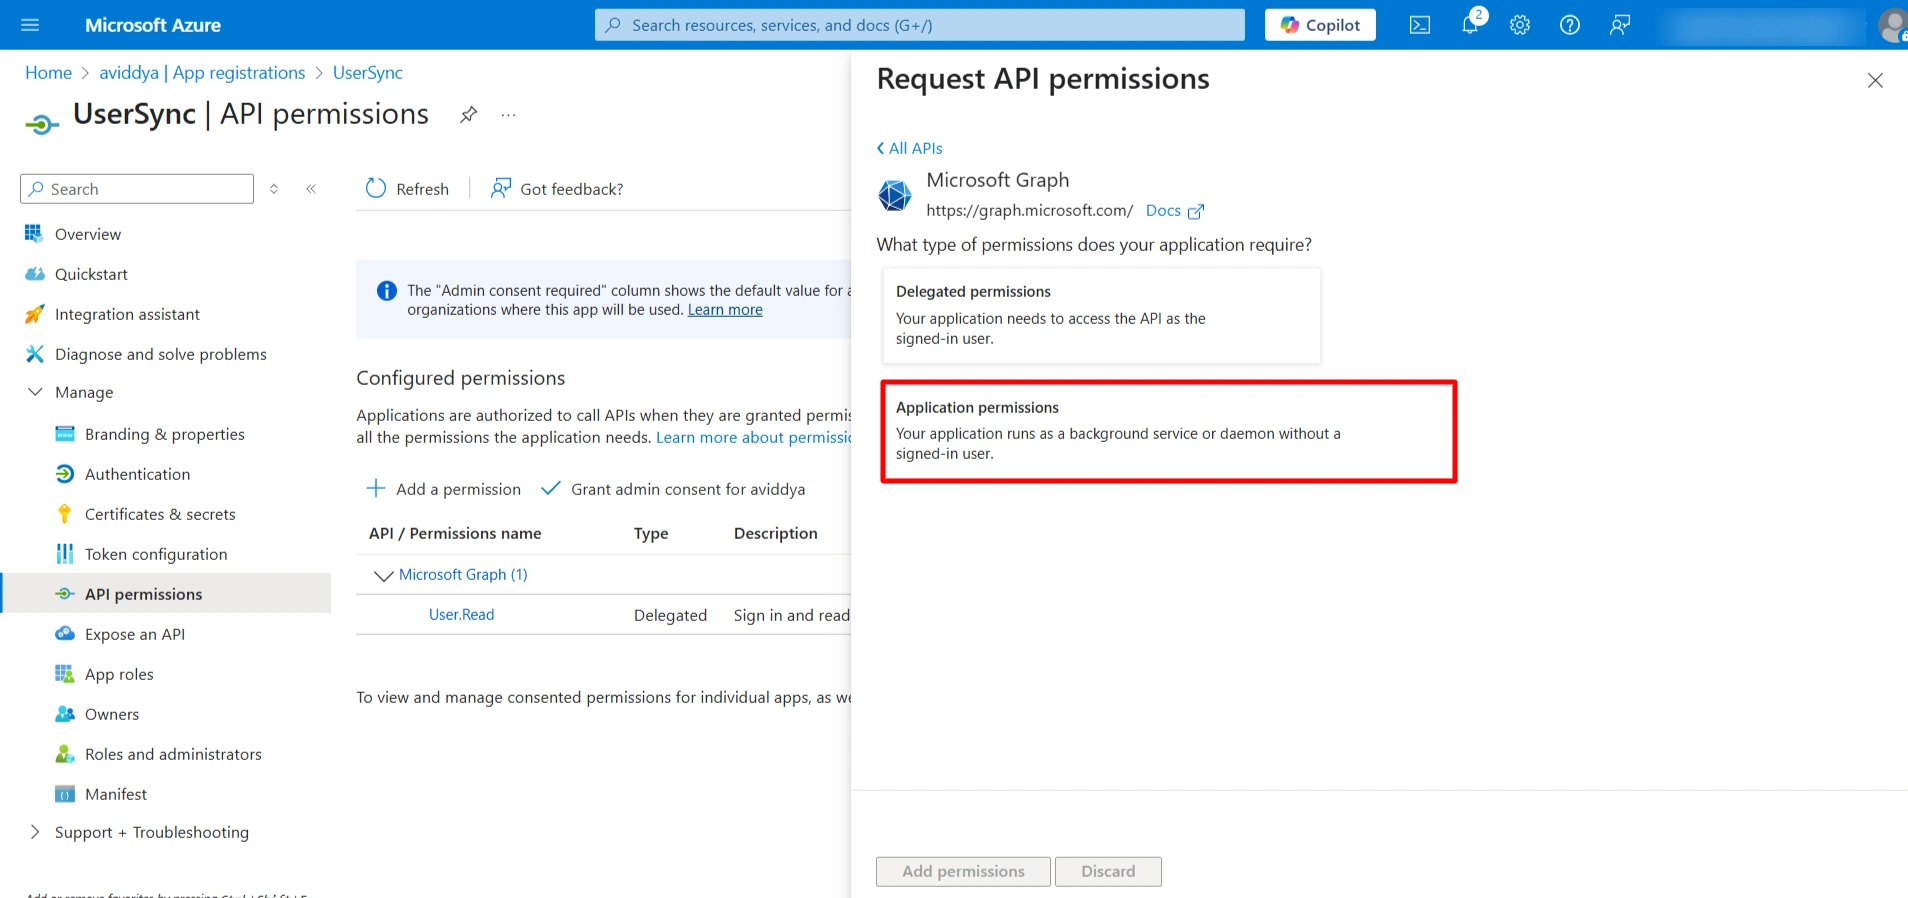Choose Delegated permissions card
Image resolution: width=1908 pixels, height=898 pixels.
click(x=1101, y=315)
